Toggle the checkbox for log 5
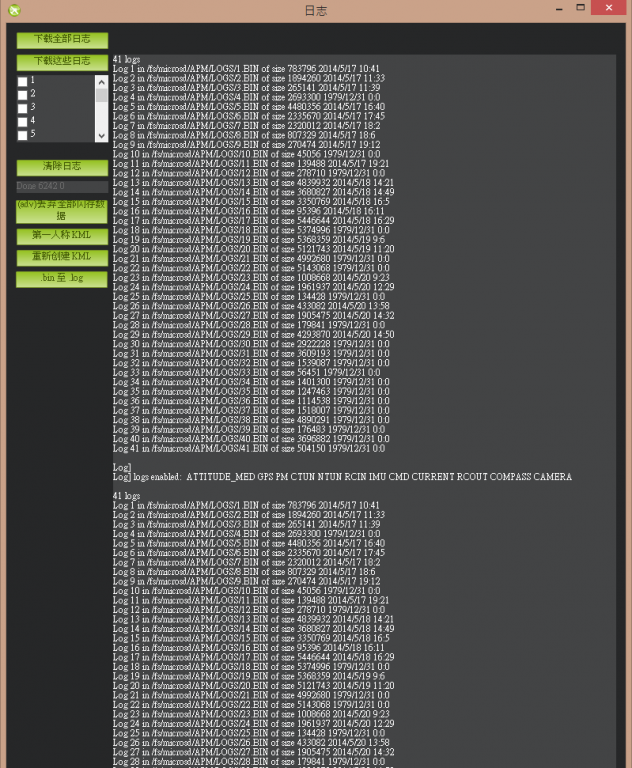632x768 pixels. point(23,135)
